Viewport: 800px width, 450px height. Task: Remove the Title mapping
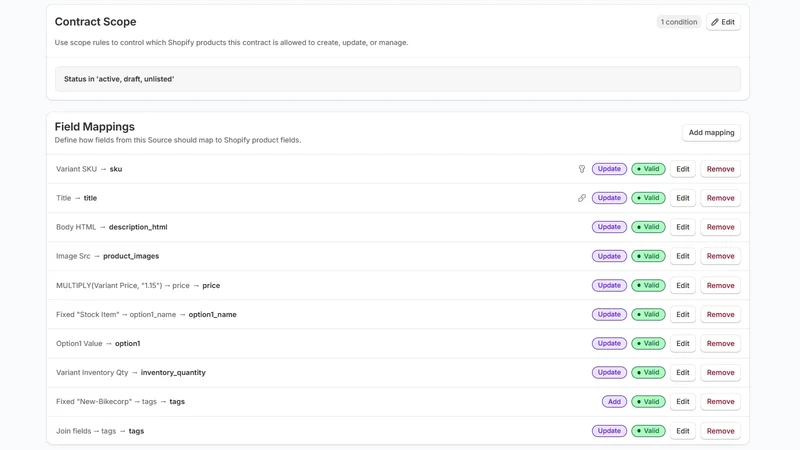[720, 198]
